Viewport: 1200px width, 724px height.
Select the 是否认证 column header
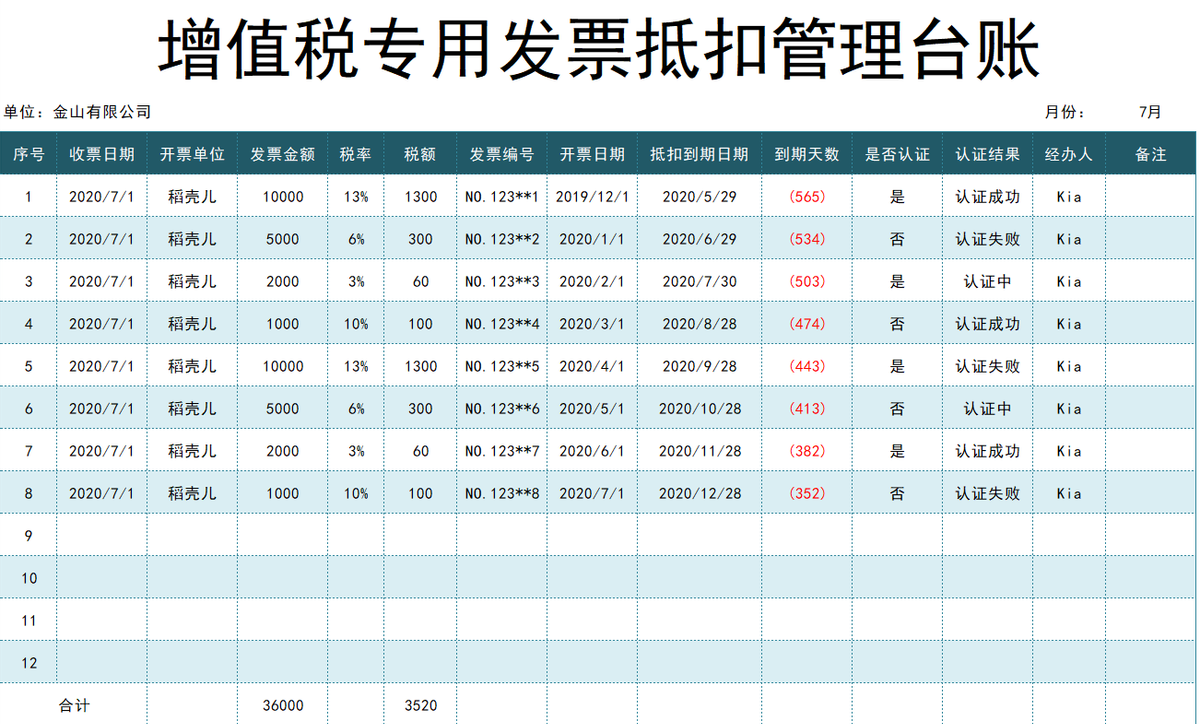(x=898, y=154)
